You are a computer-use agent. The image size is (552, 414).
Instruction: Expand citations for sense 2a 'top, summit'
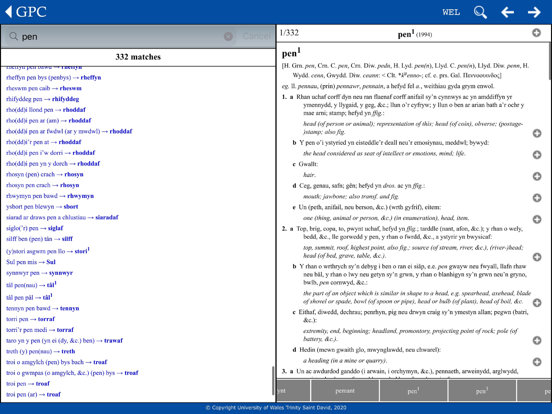pos(537,257)
